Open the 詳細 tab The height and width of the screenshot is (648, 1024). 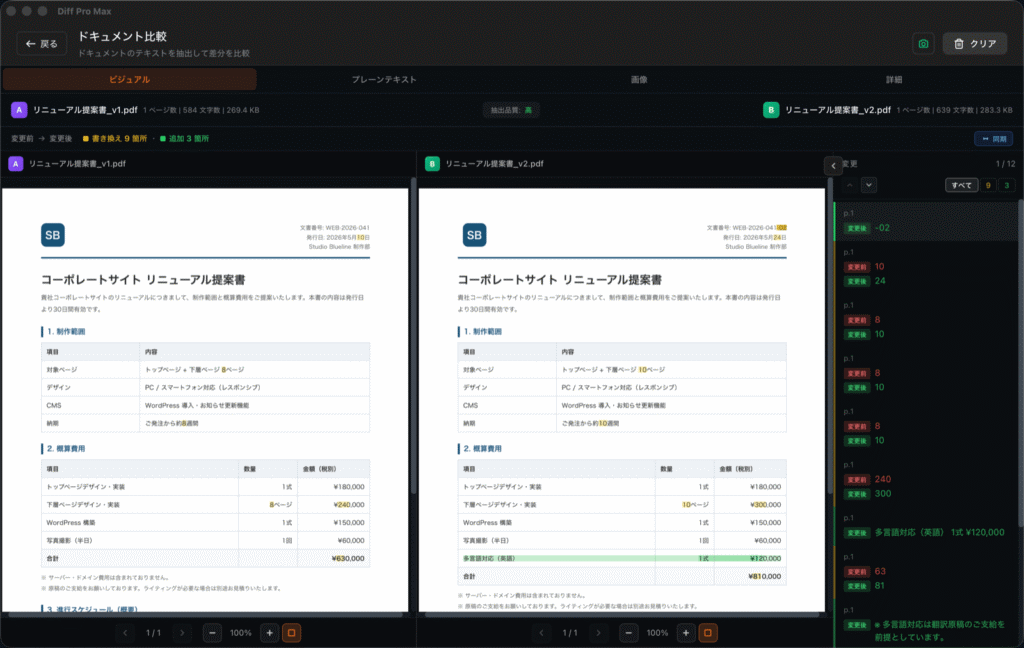(893, 79)
